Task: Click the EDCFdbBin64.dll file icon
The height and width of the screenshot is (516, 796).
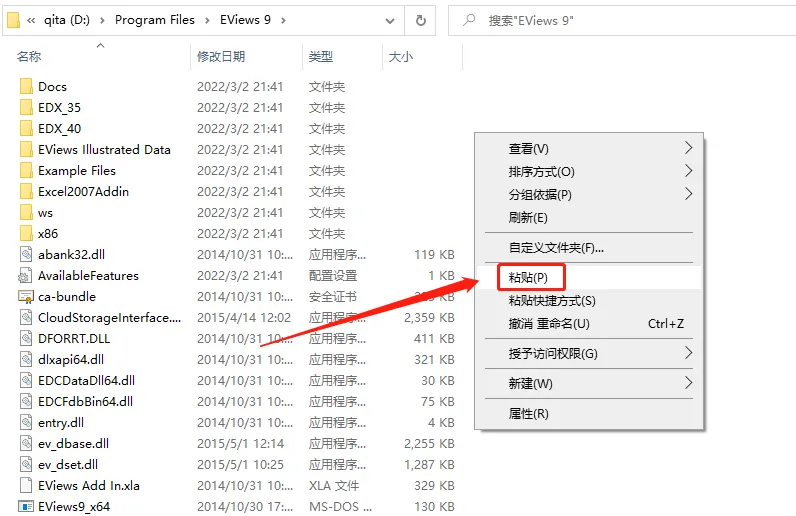Action: [x=26, y=401]
